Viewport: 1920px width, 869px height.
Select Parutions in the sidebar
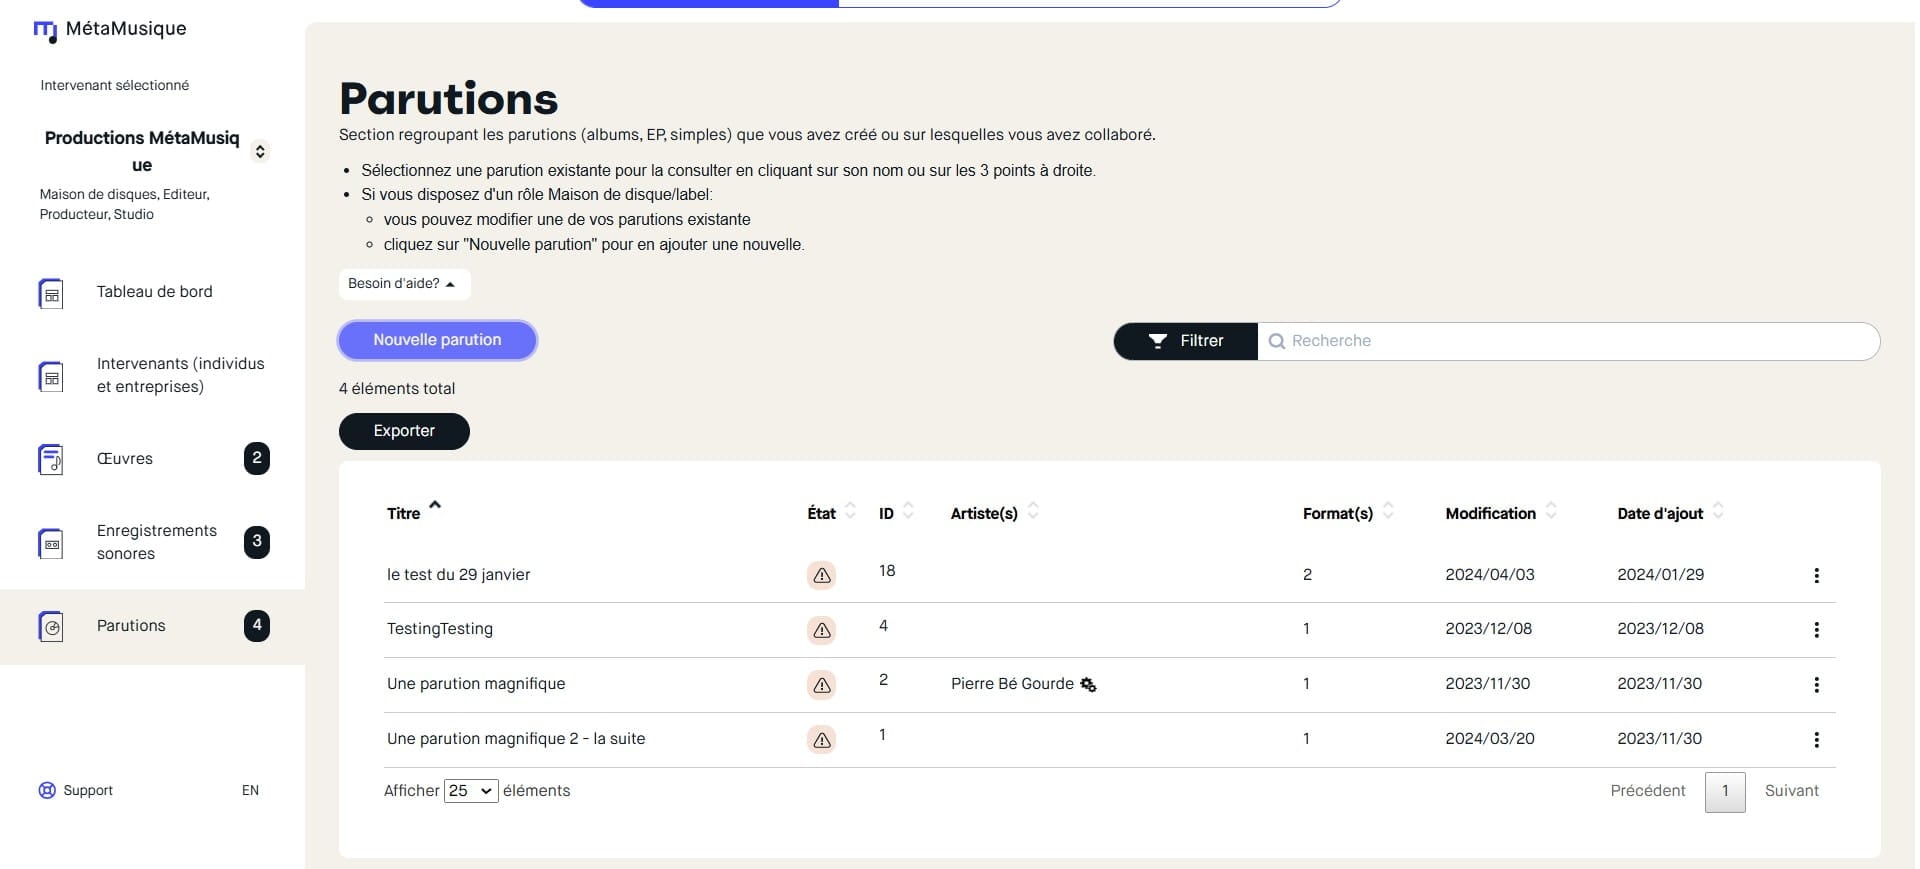131,626
